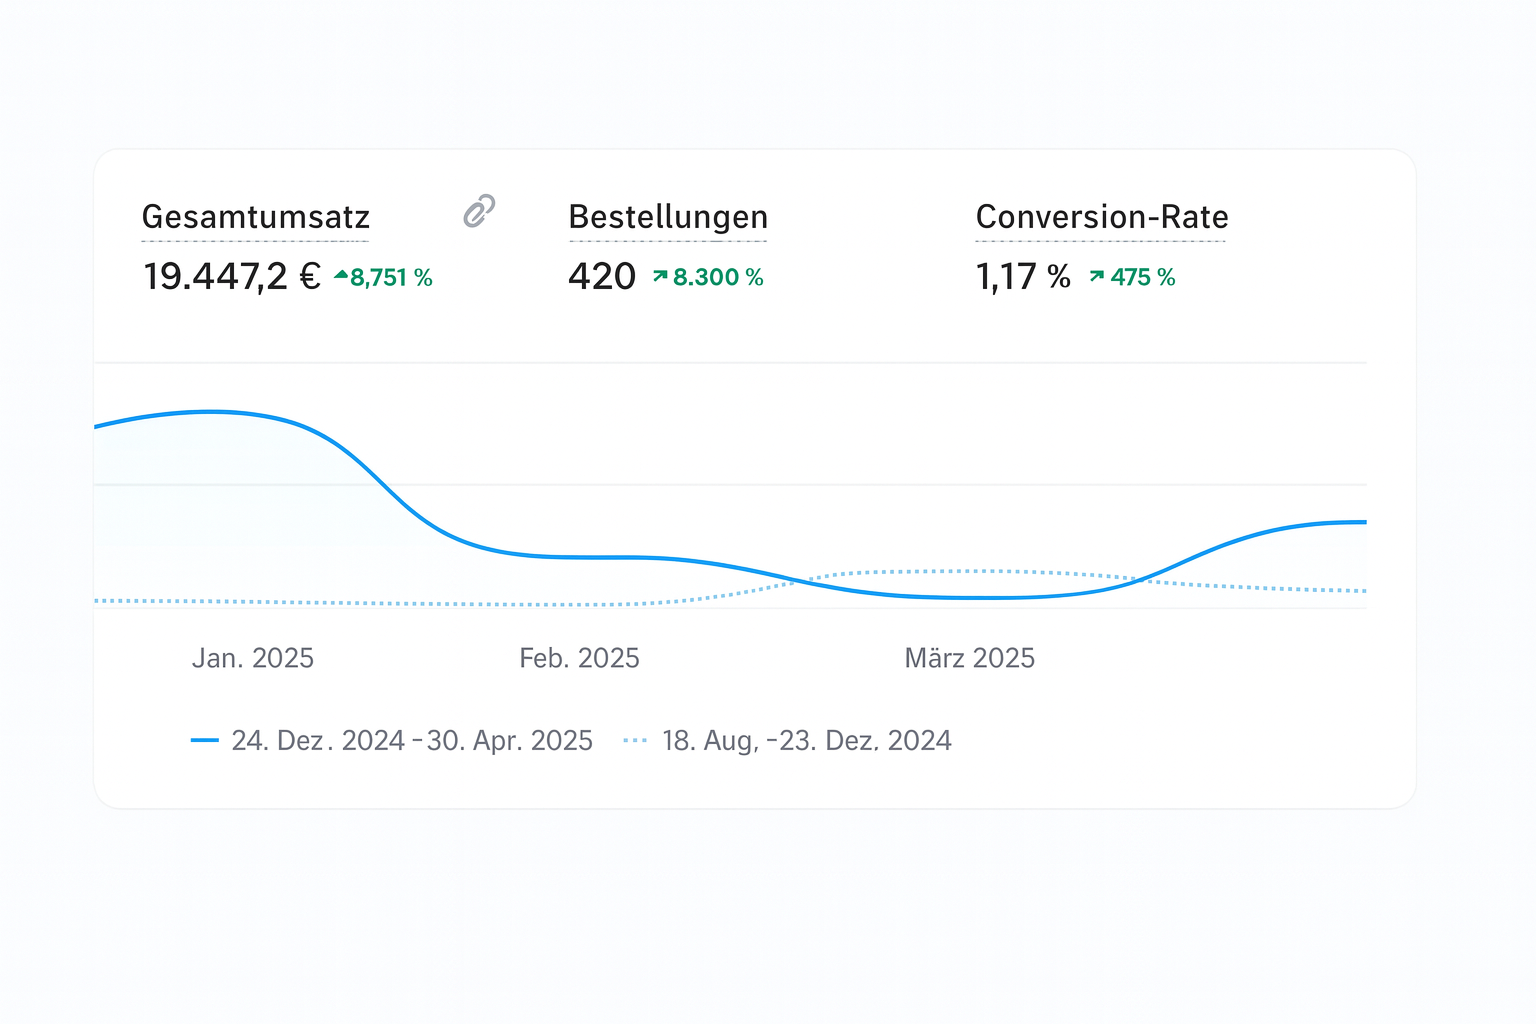This screenshot has width=1536, height=1024.
Task: Select the Bestellungen metric heading
Action: 668,217
